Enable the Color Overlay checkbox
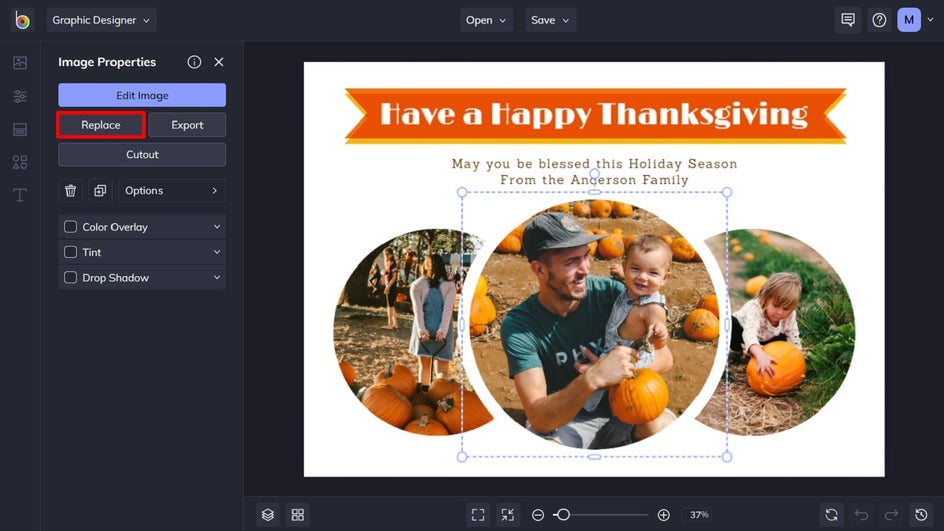 point(70,227)
